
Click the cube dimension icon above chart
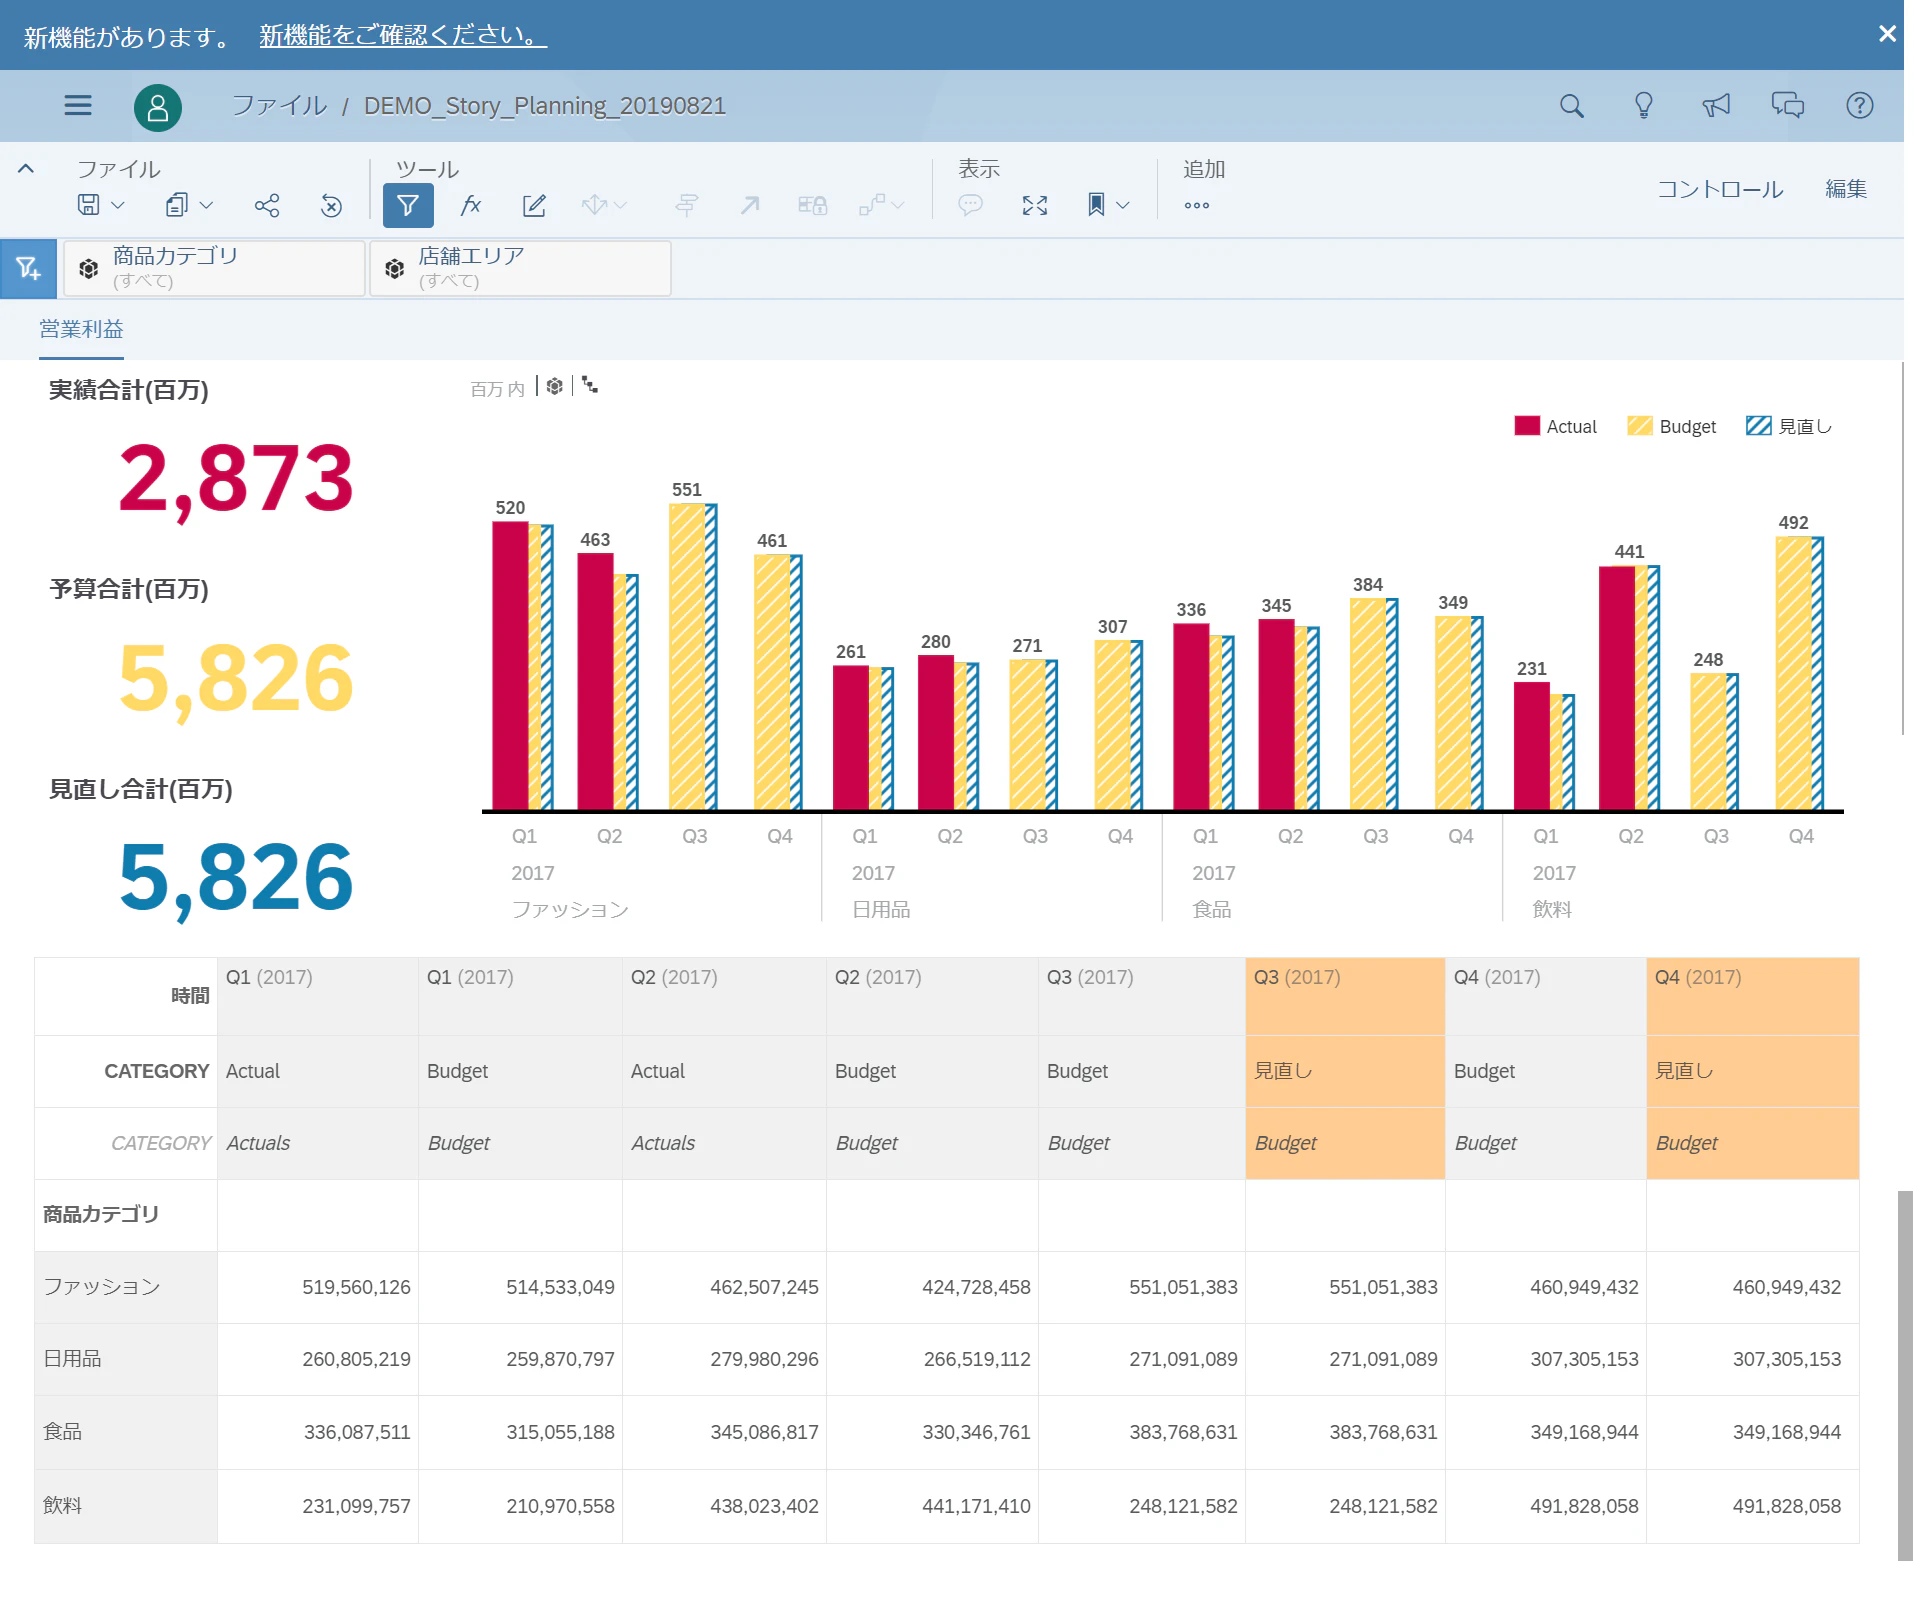555,386
